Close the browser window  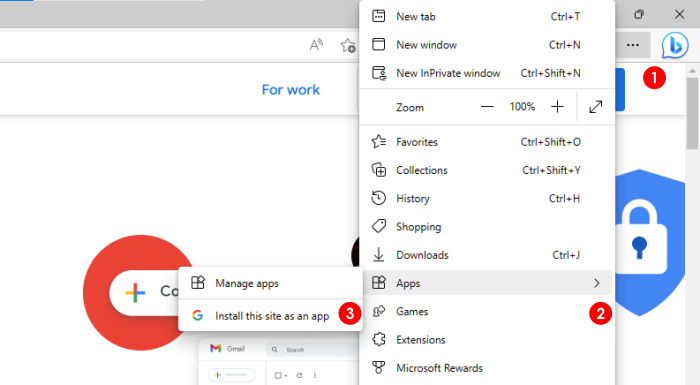[x=679, y=14]
